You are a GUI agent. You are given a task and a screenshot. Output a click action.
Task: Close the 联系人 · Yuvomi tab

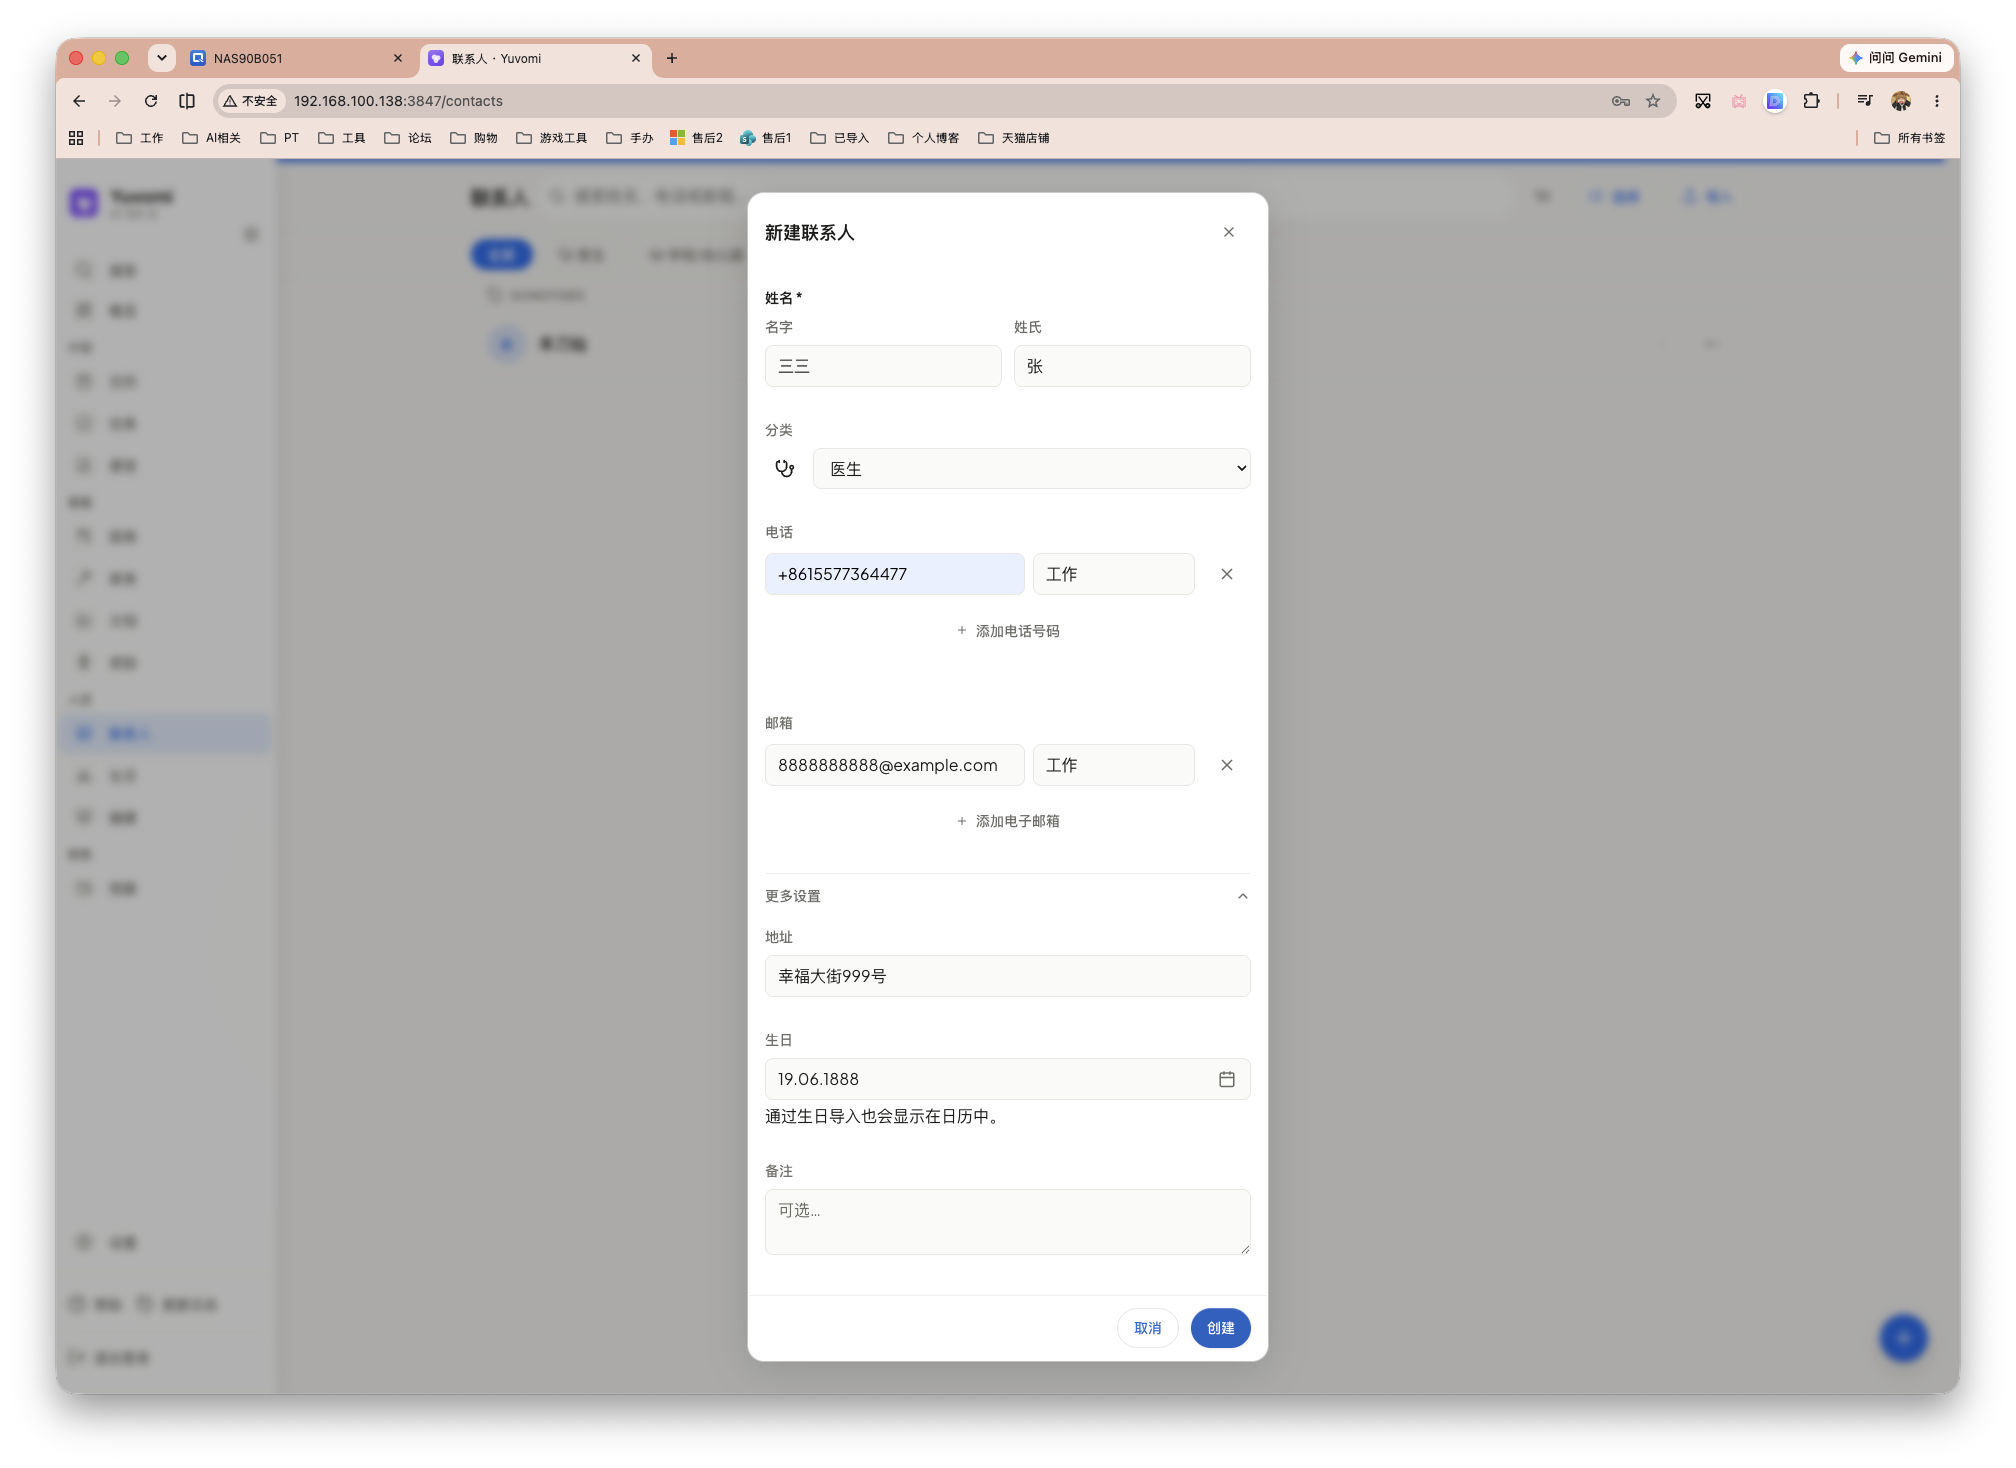636,59
